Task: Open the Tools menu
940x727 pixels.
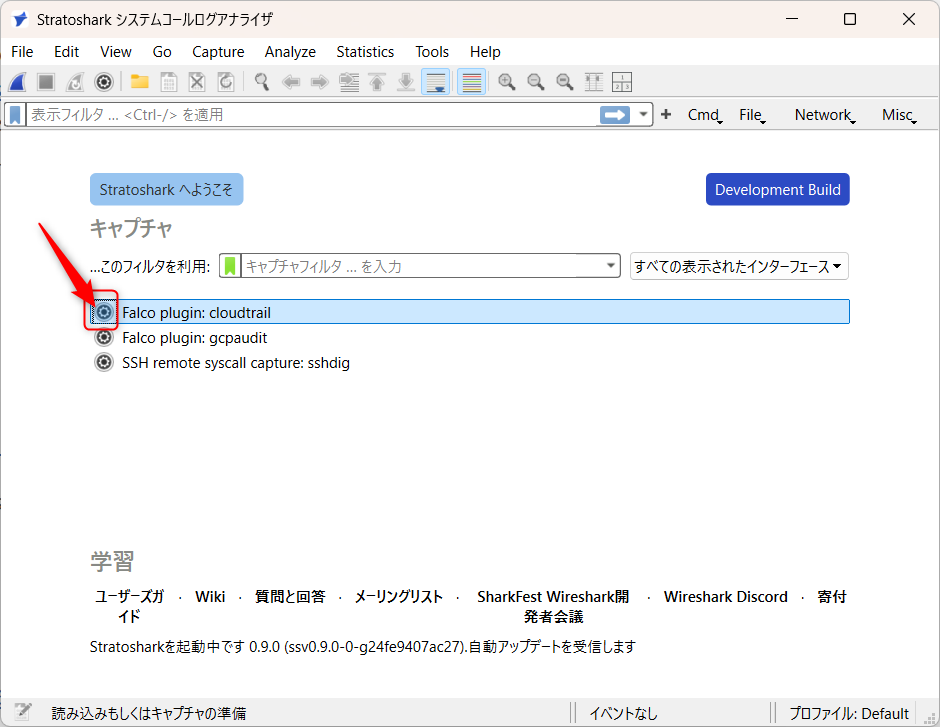Action: click(432, 52)
